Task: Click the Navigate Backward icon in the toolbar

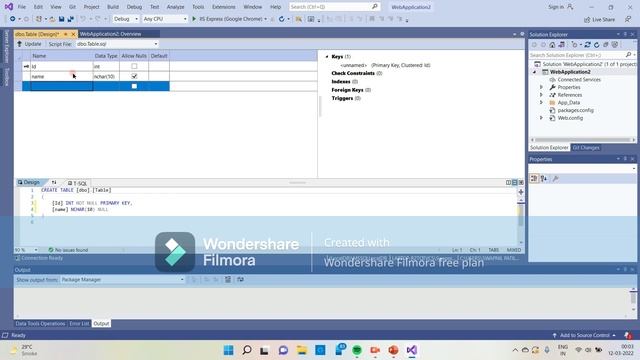Action: [13, 19]
